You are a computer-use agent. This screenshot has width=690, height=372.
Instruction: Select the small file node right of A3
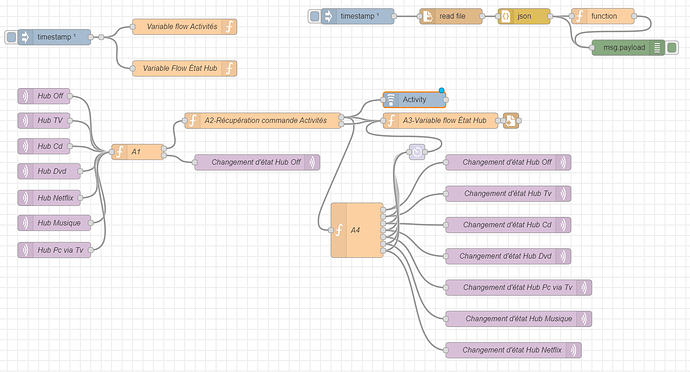coord(511,121)
